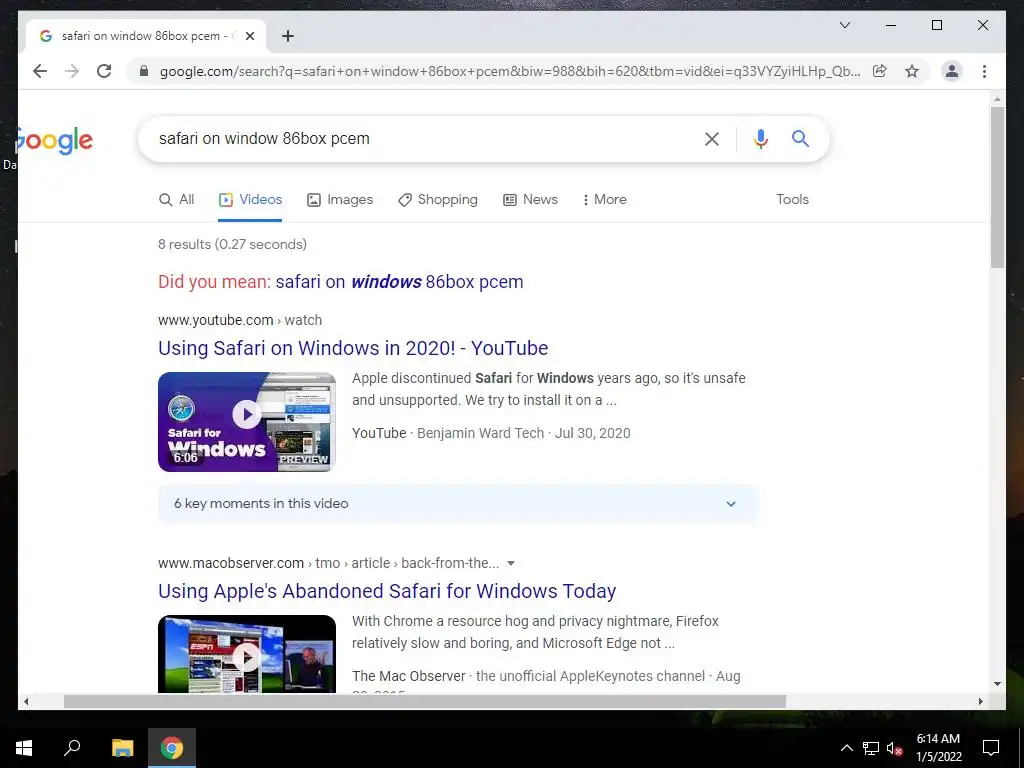Image resolution: width=1024 pixels, height=768 pixels.
Task: Go to the News tab
Action: pos(530,199)
